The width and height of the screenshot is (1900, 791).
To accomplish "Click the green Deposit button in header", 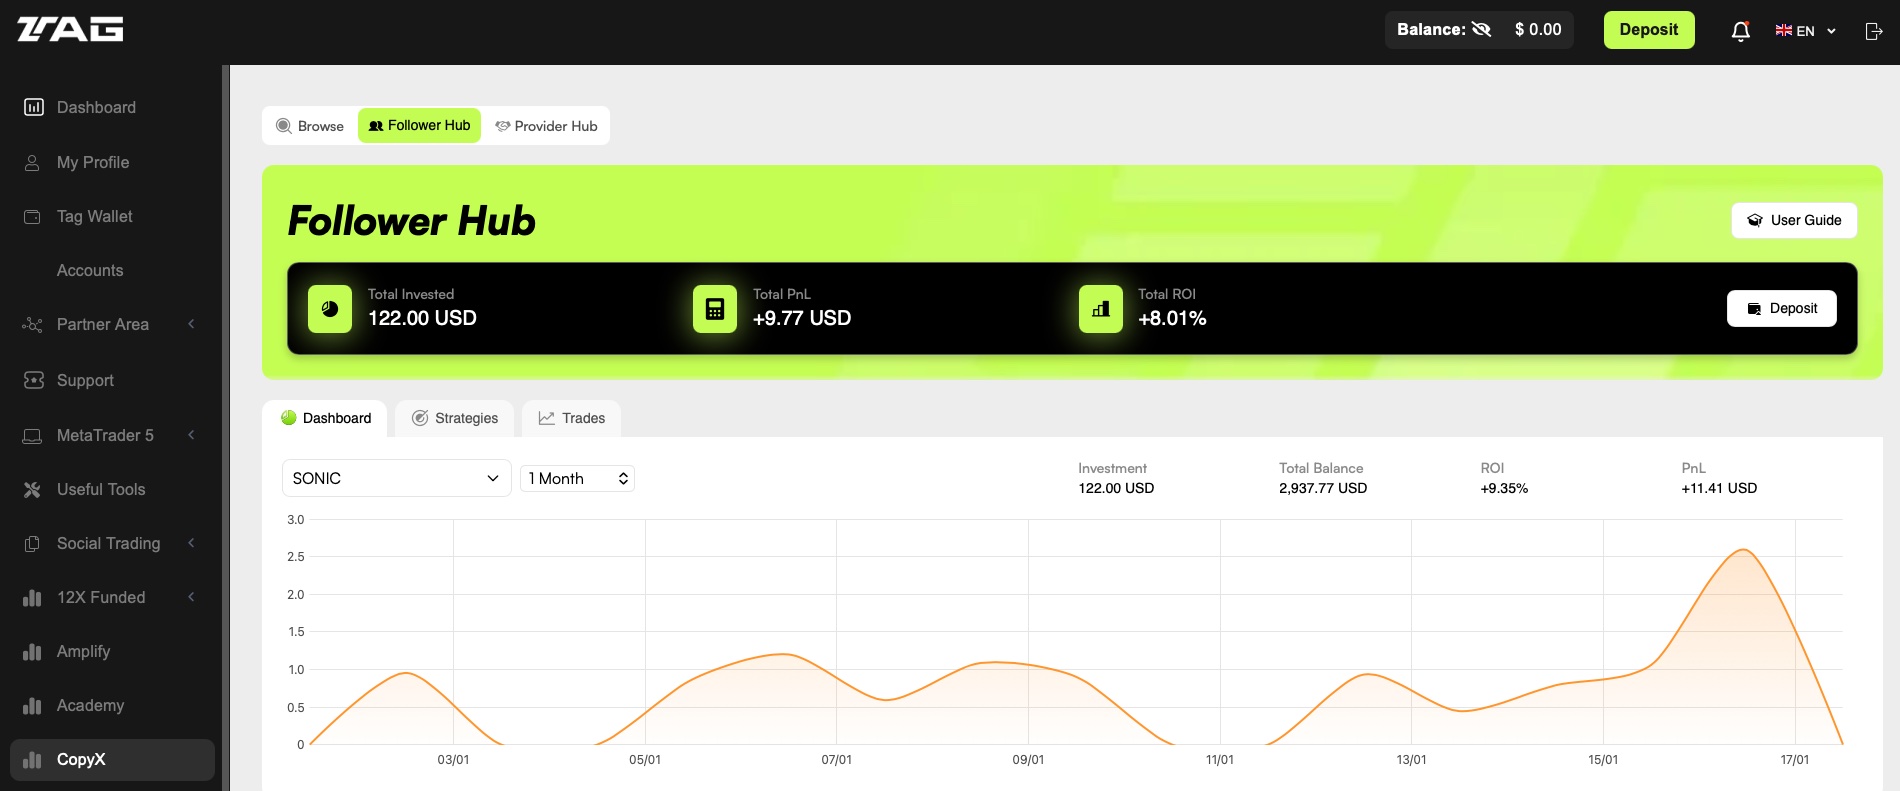I will [1648, 30].
